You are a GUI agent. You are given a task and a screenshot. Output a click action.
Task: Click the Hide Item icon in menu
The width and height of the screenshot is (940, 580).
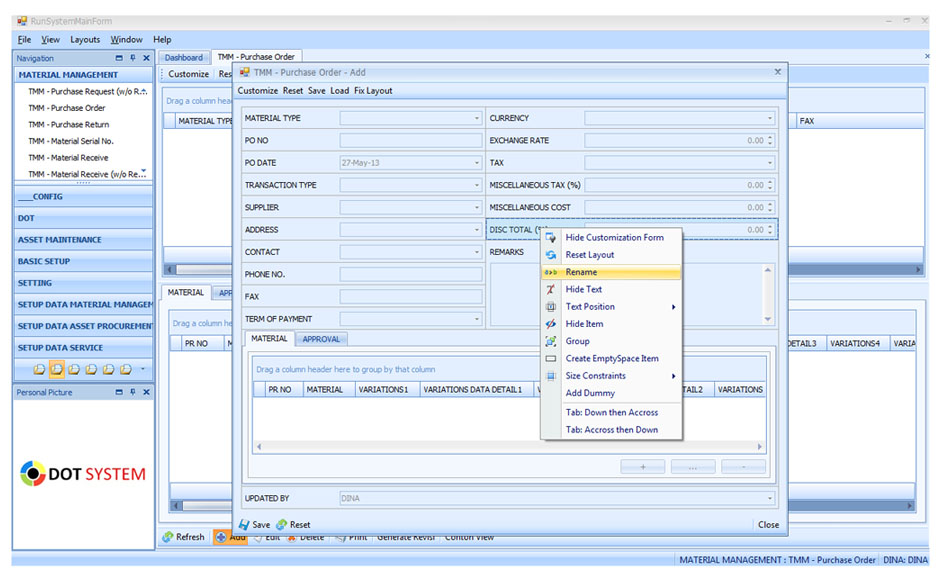[550, 324]
